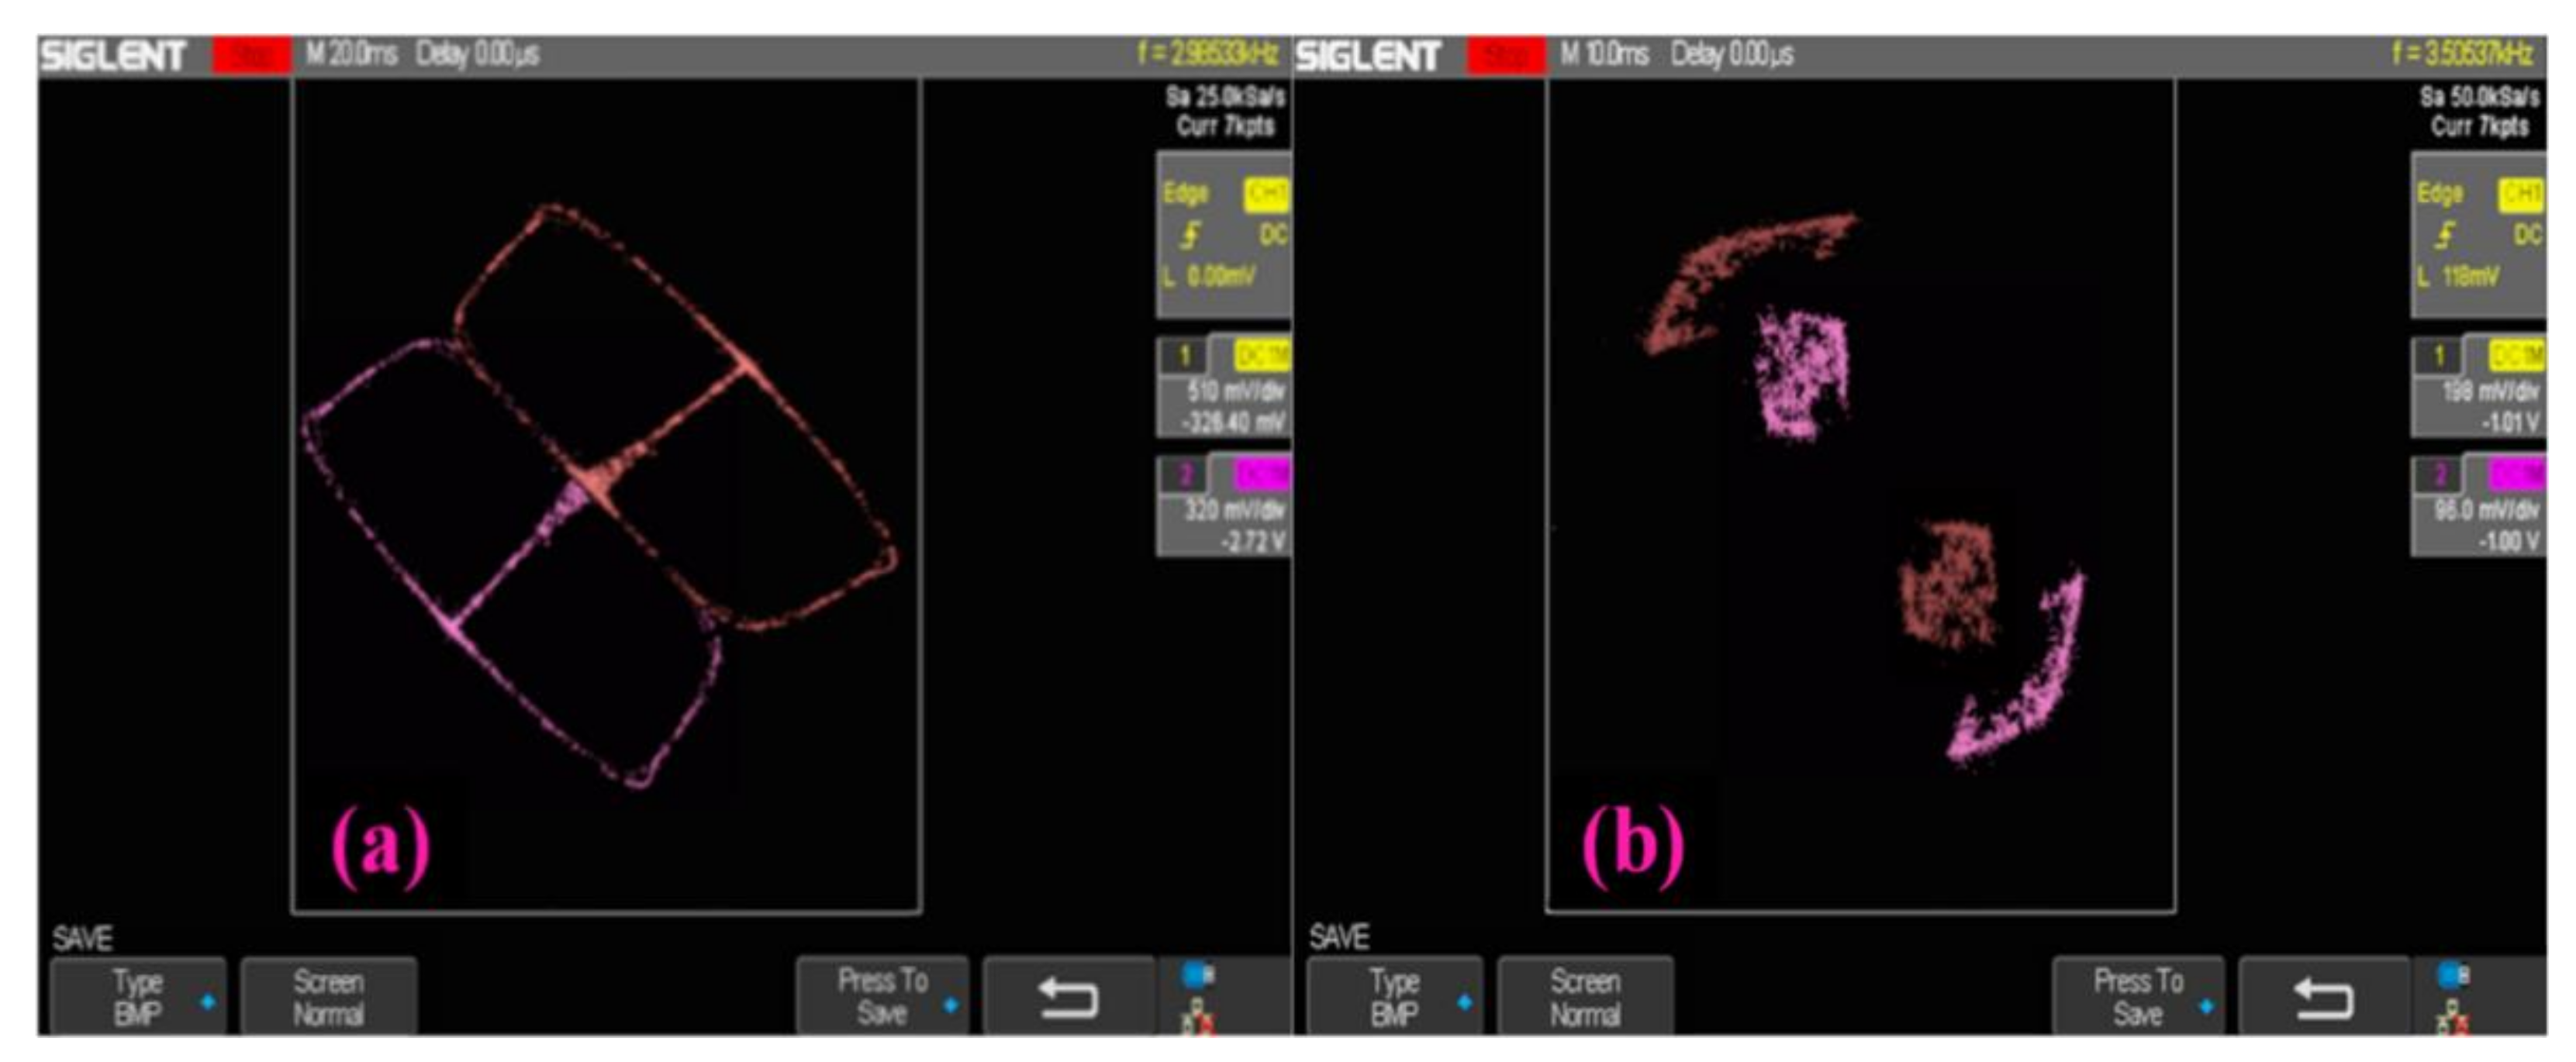Toggle the red Stop indicator in screen (b)

[1506, 55]
